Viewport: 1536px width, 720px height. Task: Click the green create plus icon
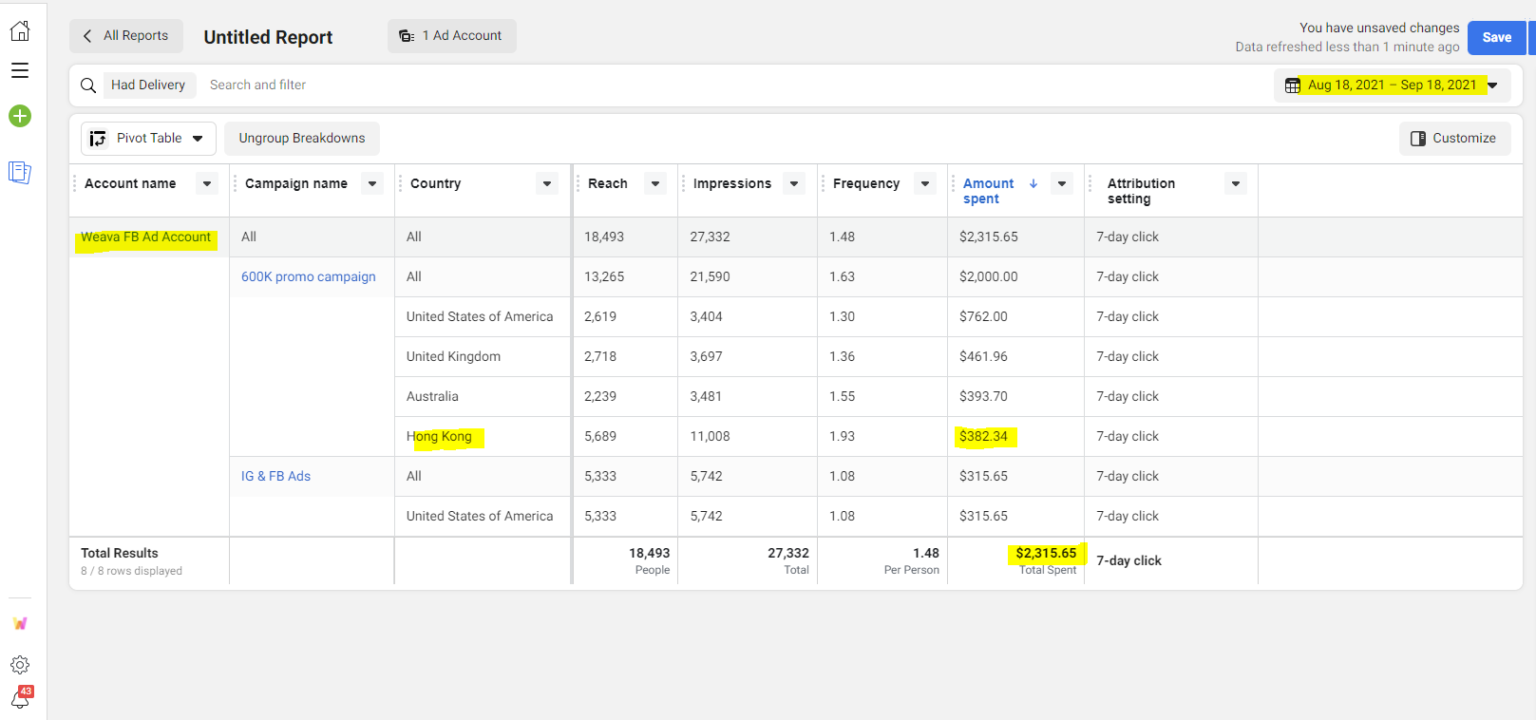click(20, 116)
